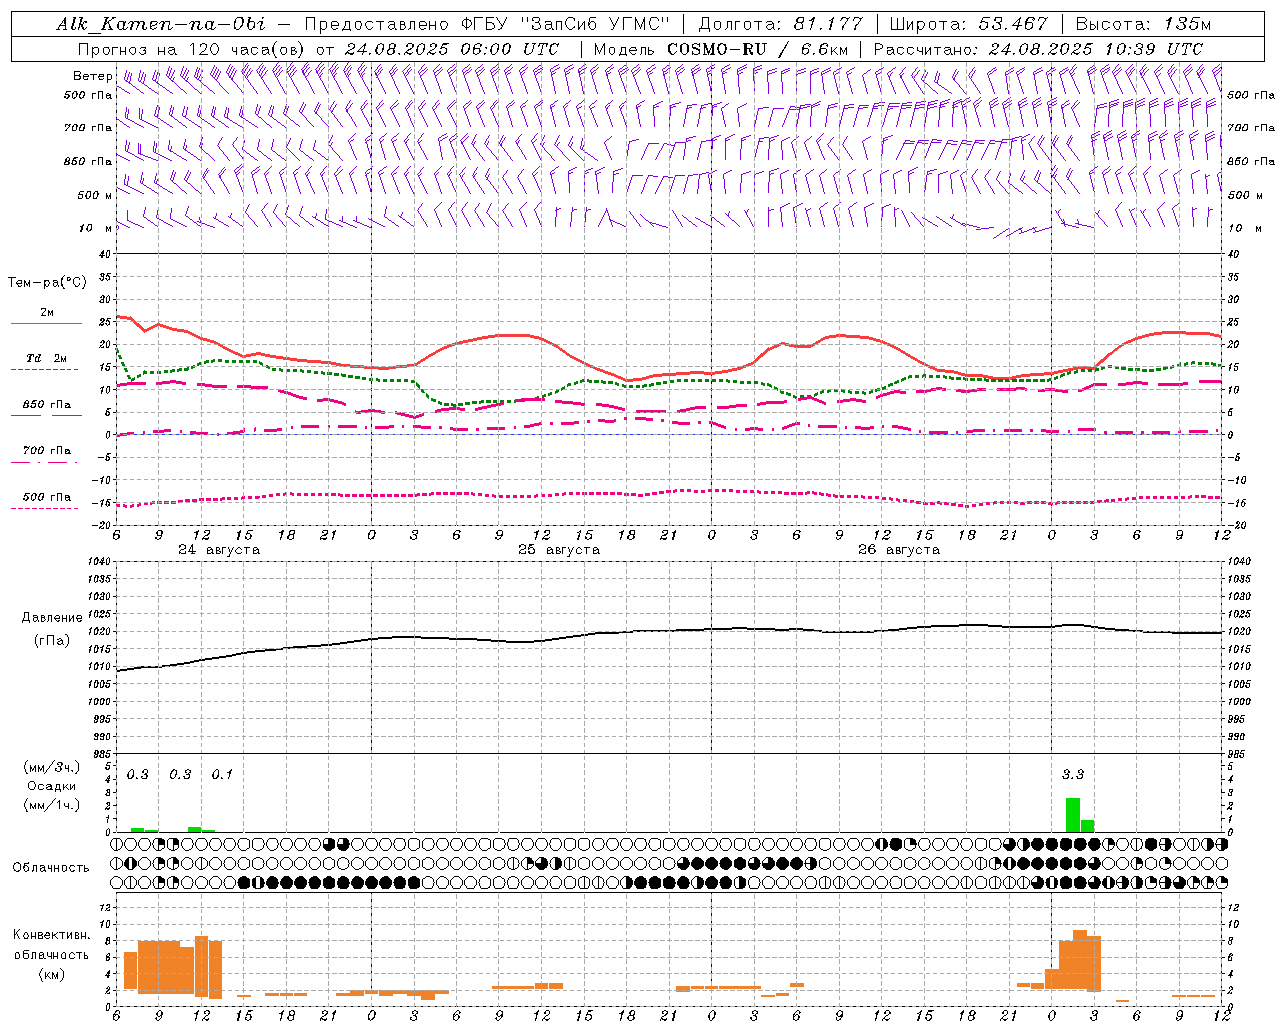Click the station title Alk_Kamen-na-Obi
This screenshot has height=1024, width=1280.
160,24
